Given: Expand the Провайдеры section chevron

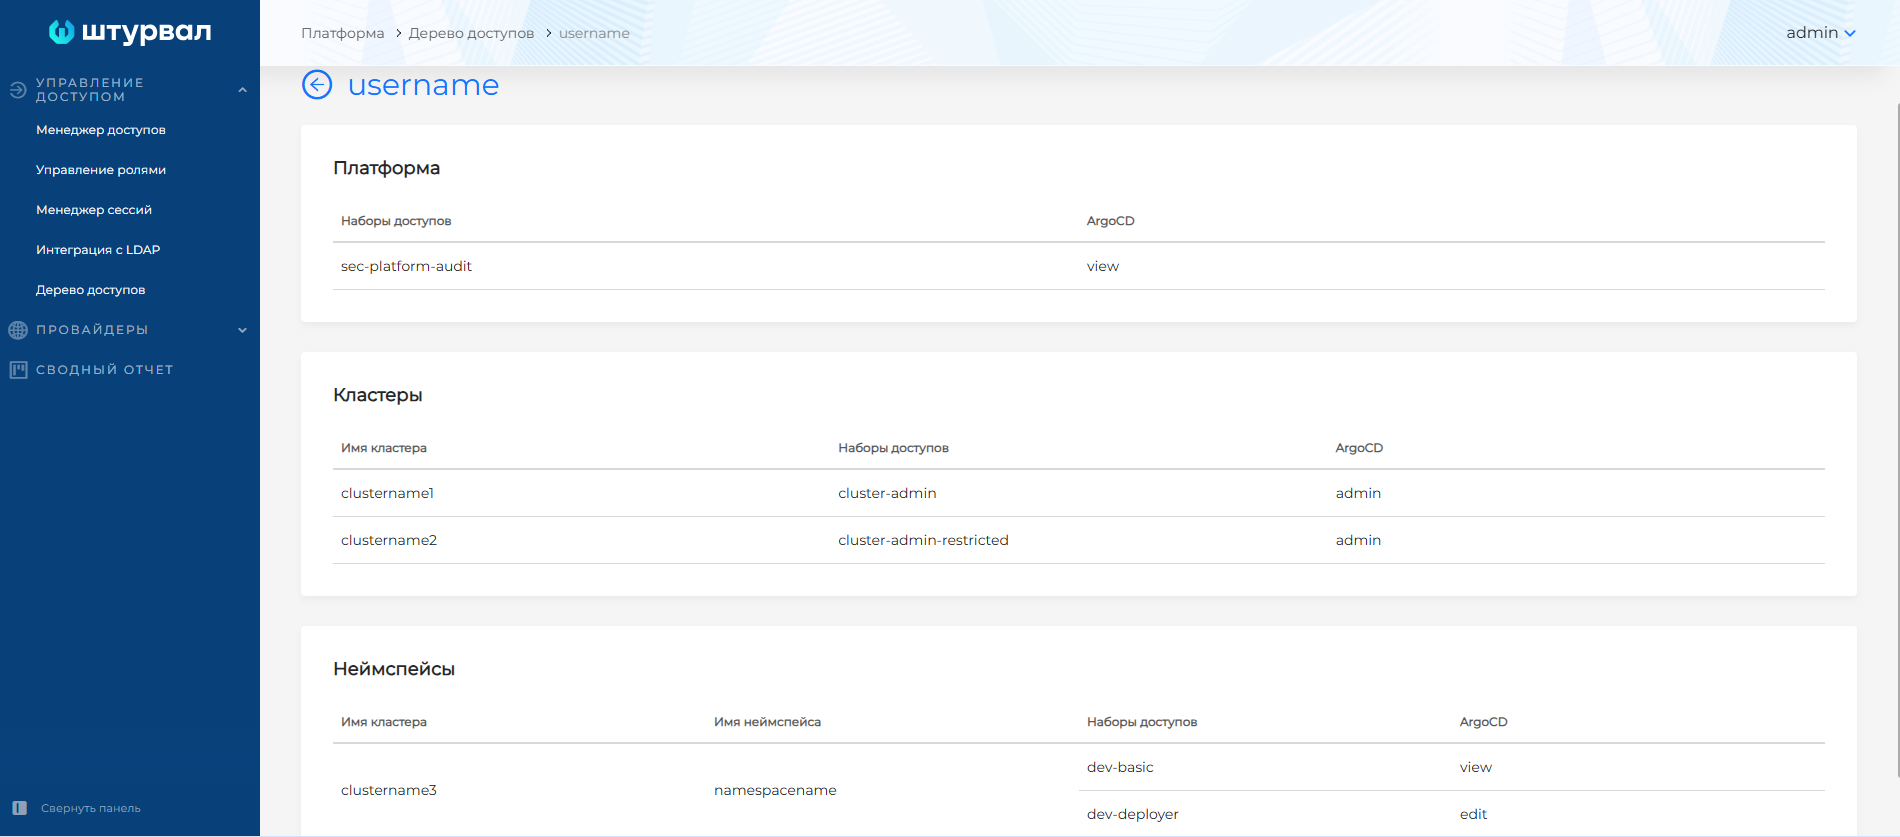Looking at the screenshot, I should tap(242, 330).
